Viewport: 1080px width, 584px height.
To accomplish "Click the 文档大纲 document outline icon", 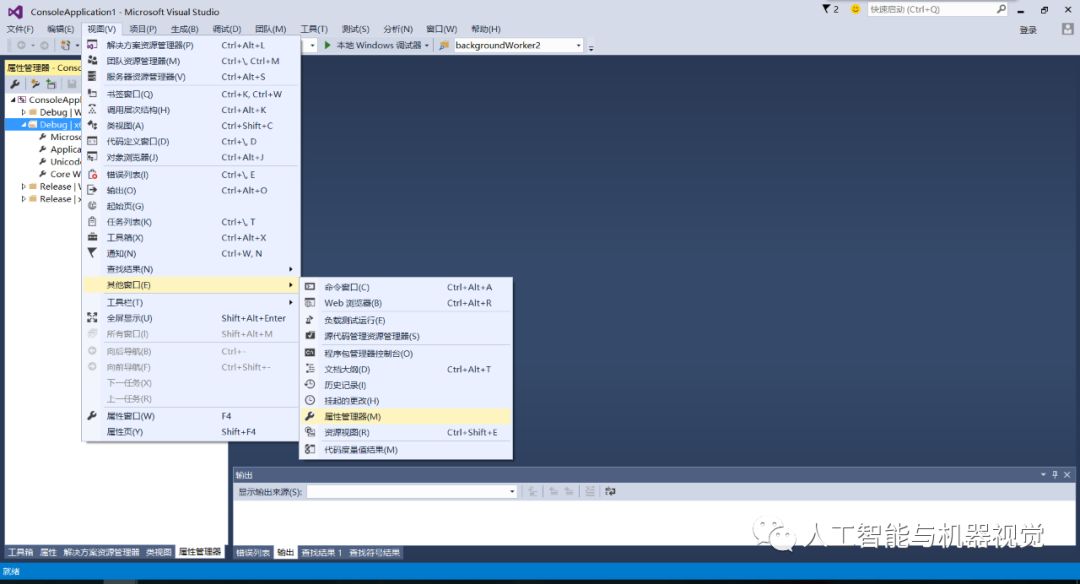I will [x=310, y=369].
